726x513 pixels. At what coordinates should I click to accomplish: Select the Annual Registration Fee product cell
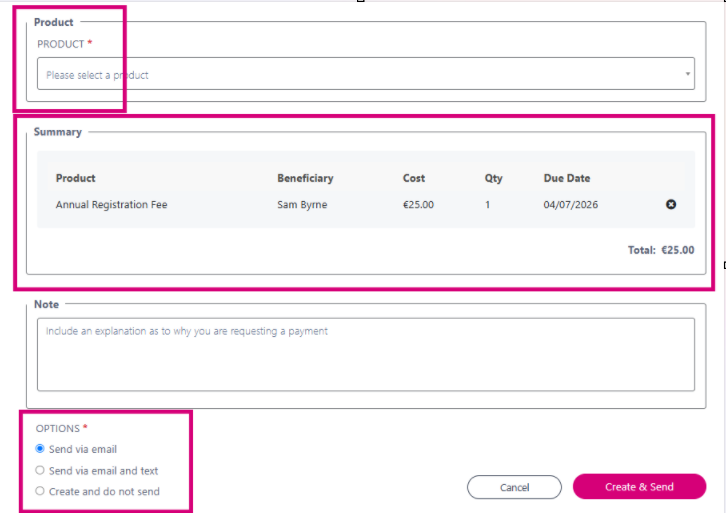(112, 205)
